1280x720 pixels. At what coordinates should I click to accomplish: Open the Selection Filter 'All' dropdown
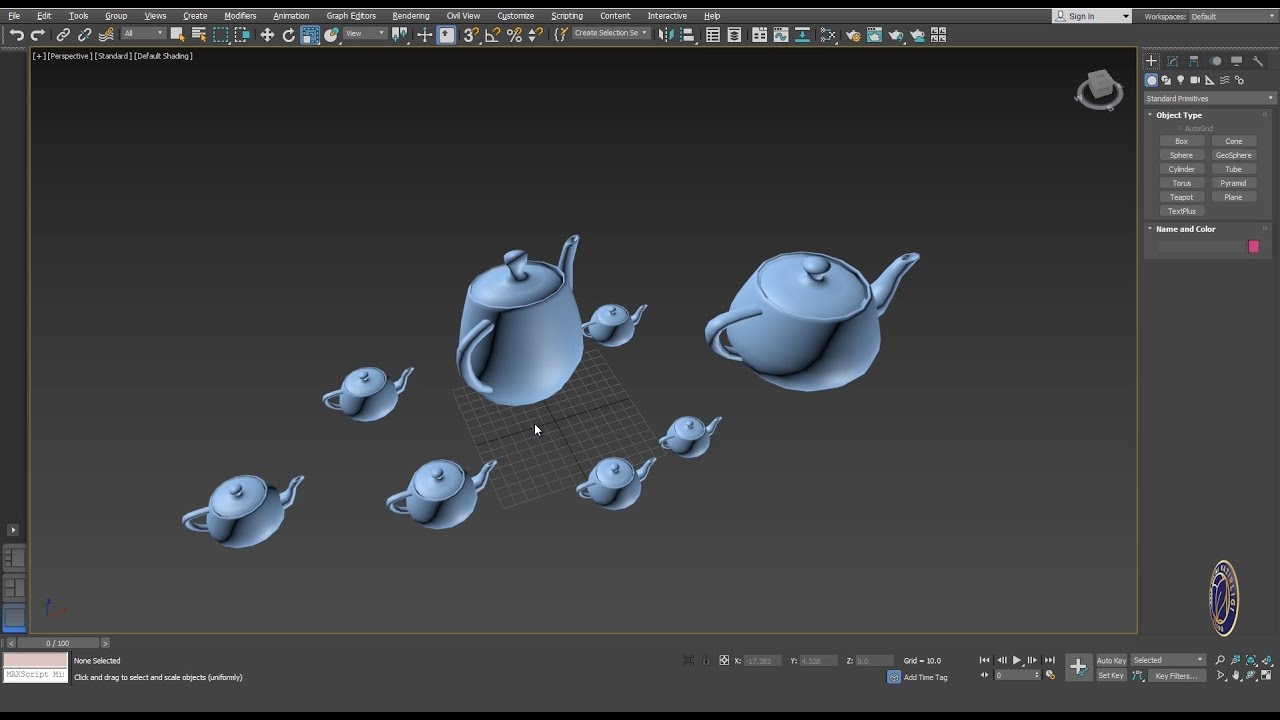[143, 34]
